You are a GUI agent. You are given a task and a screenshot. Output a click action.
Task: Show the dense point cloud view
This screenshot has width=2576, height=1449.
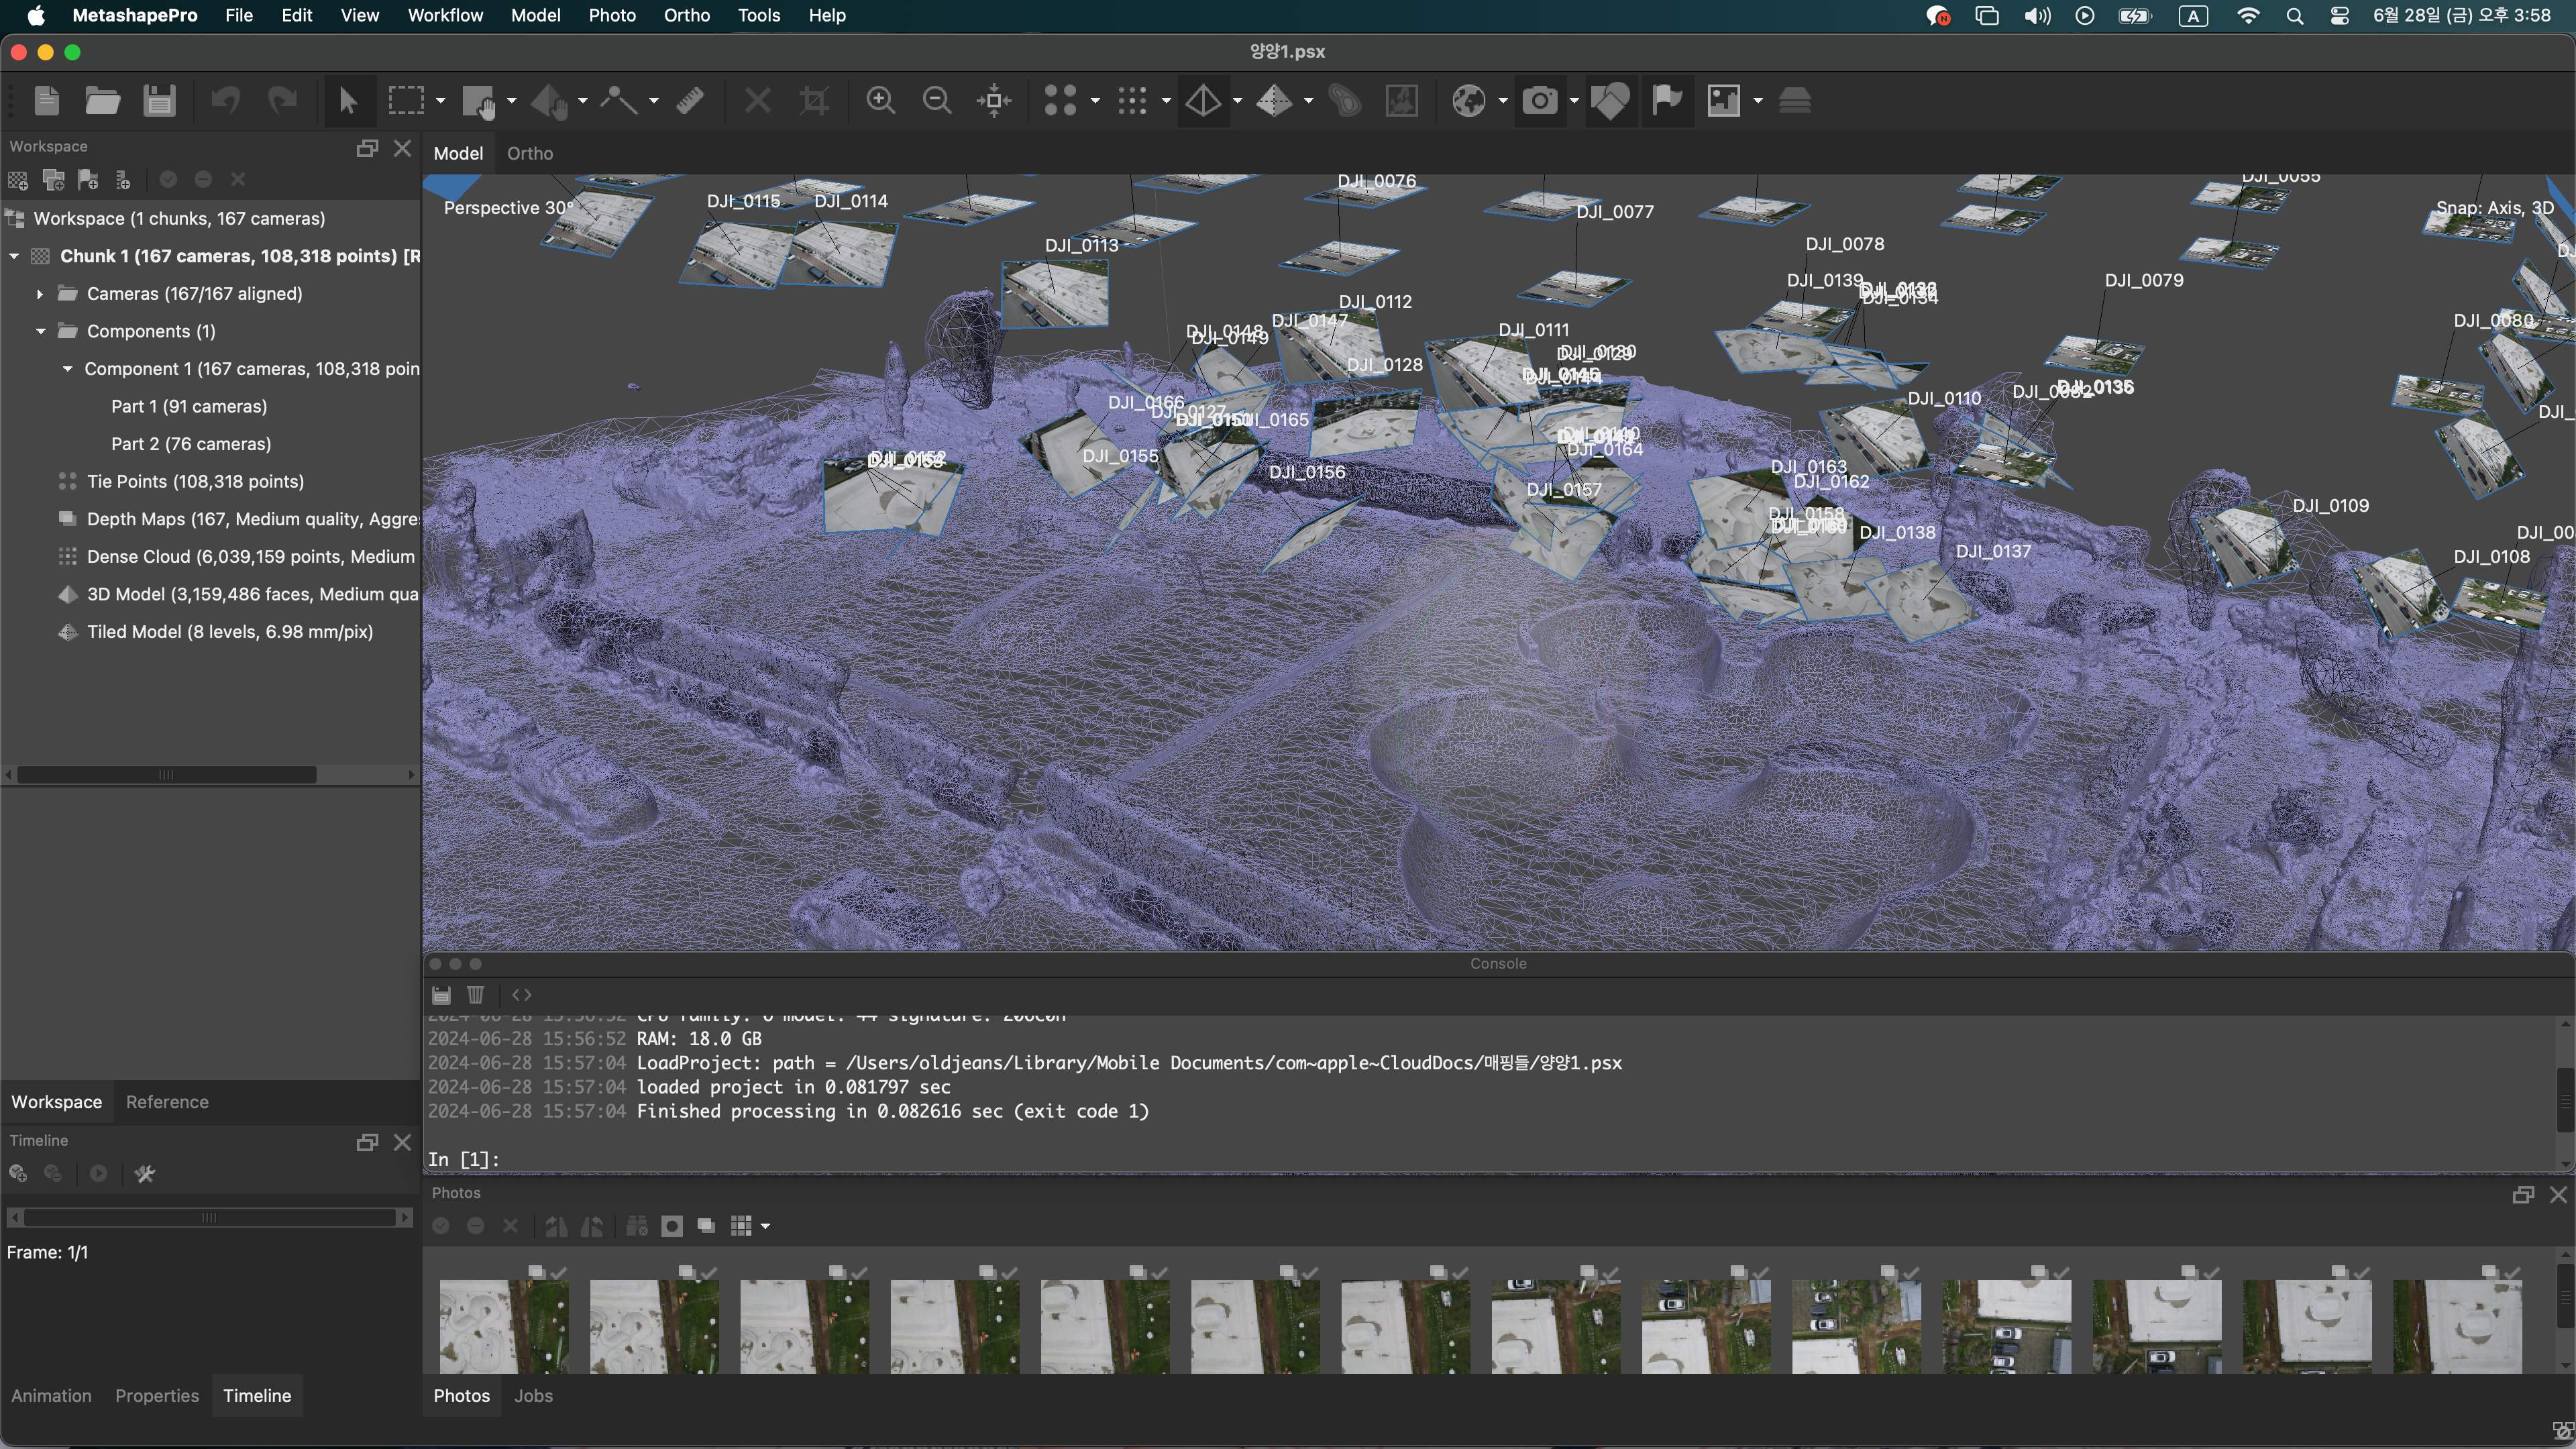pos(1132,100)
